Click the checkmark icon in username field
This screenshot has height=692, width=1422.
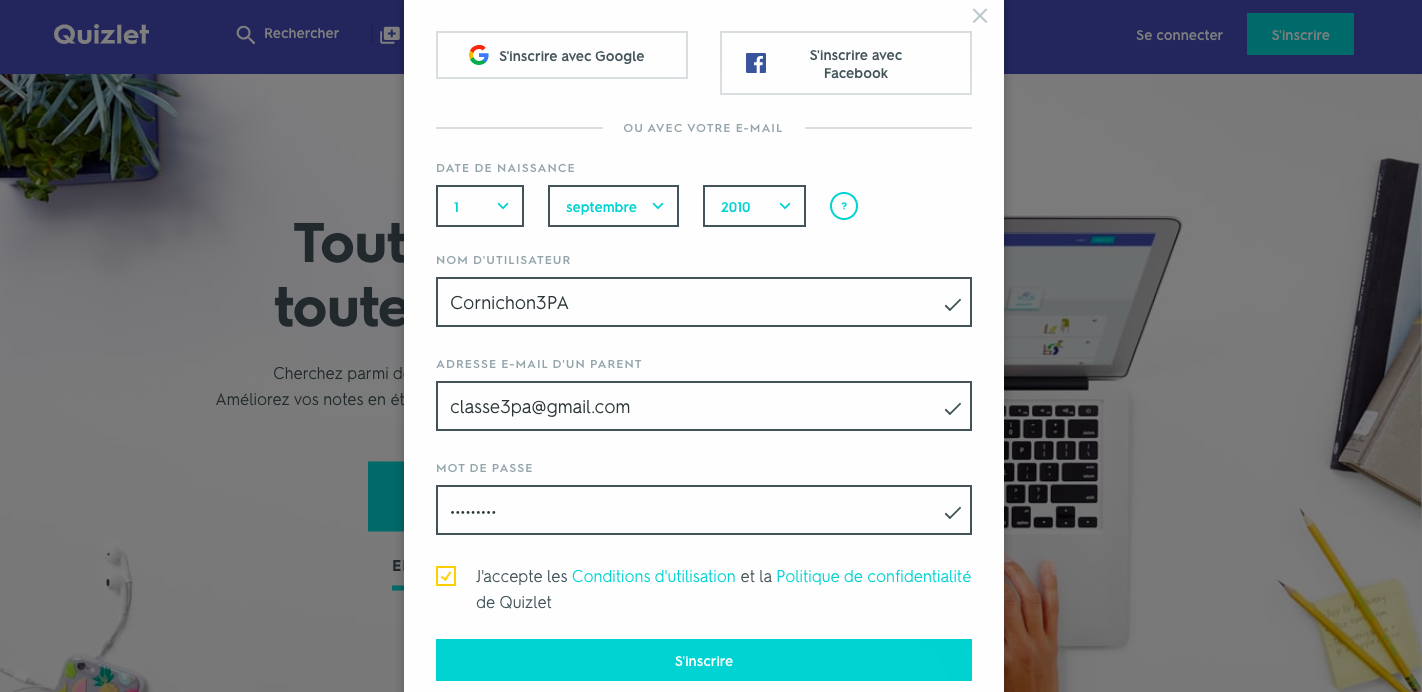pyautogui.click(x=952, y=304)
